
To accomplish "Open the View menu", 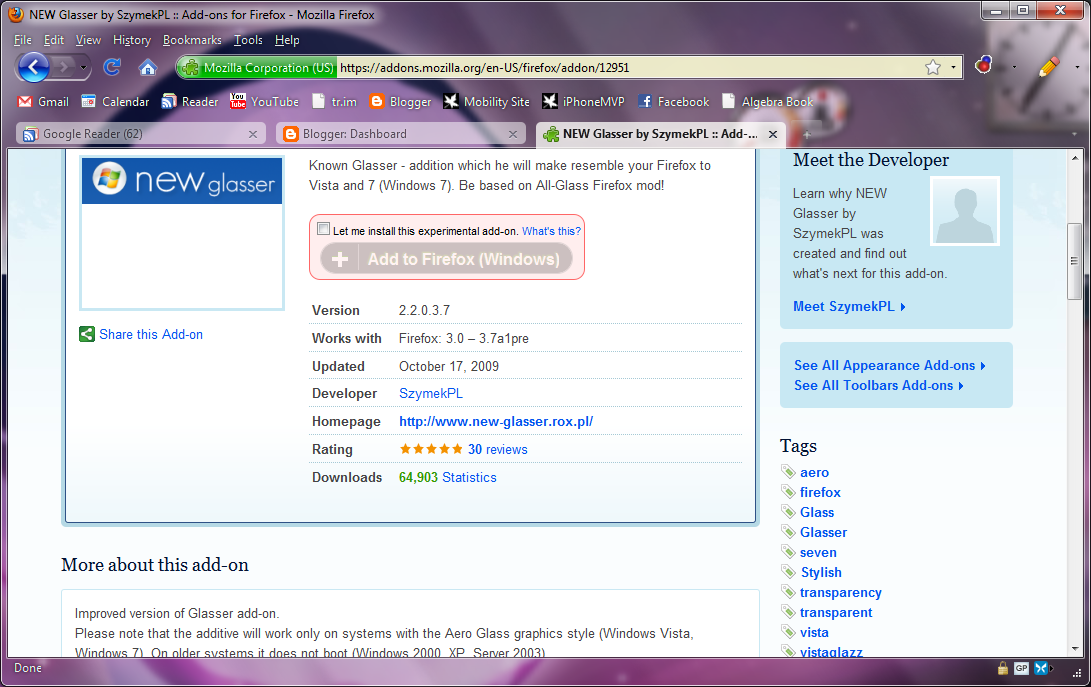I will [88, 40].
